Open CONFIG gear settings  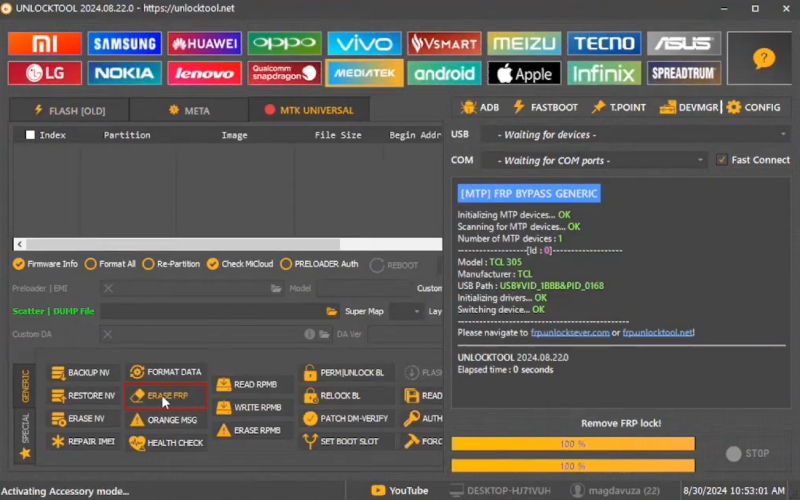click(754, 107)
